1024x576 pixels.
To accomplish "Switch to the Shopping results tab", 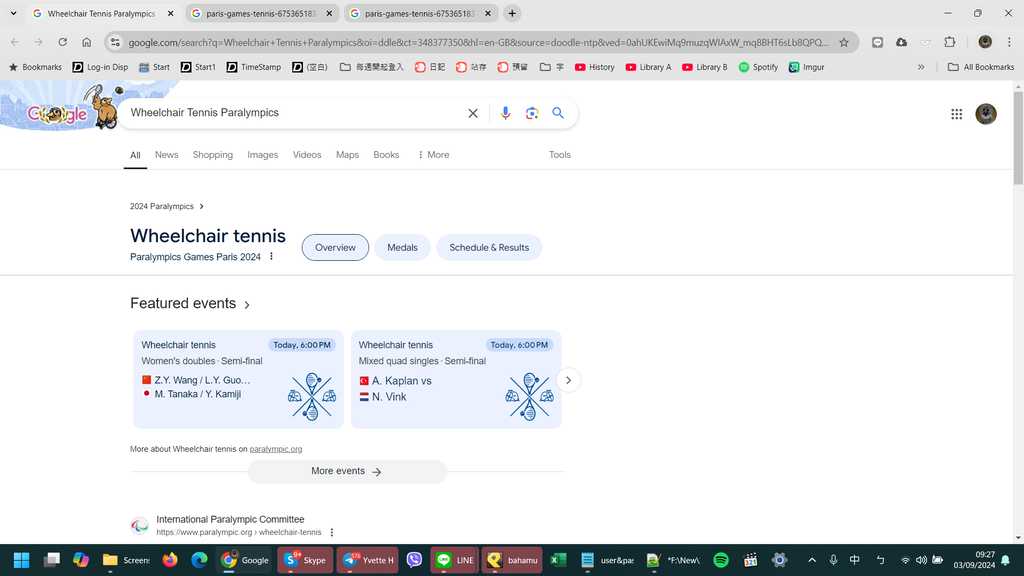I will coord(213,155).
